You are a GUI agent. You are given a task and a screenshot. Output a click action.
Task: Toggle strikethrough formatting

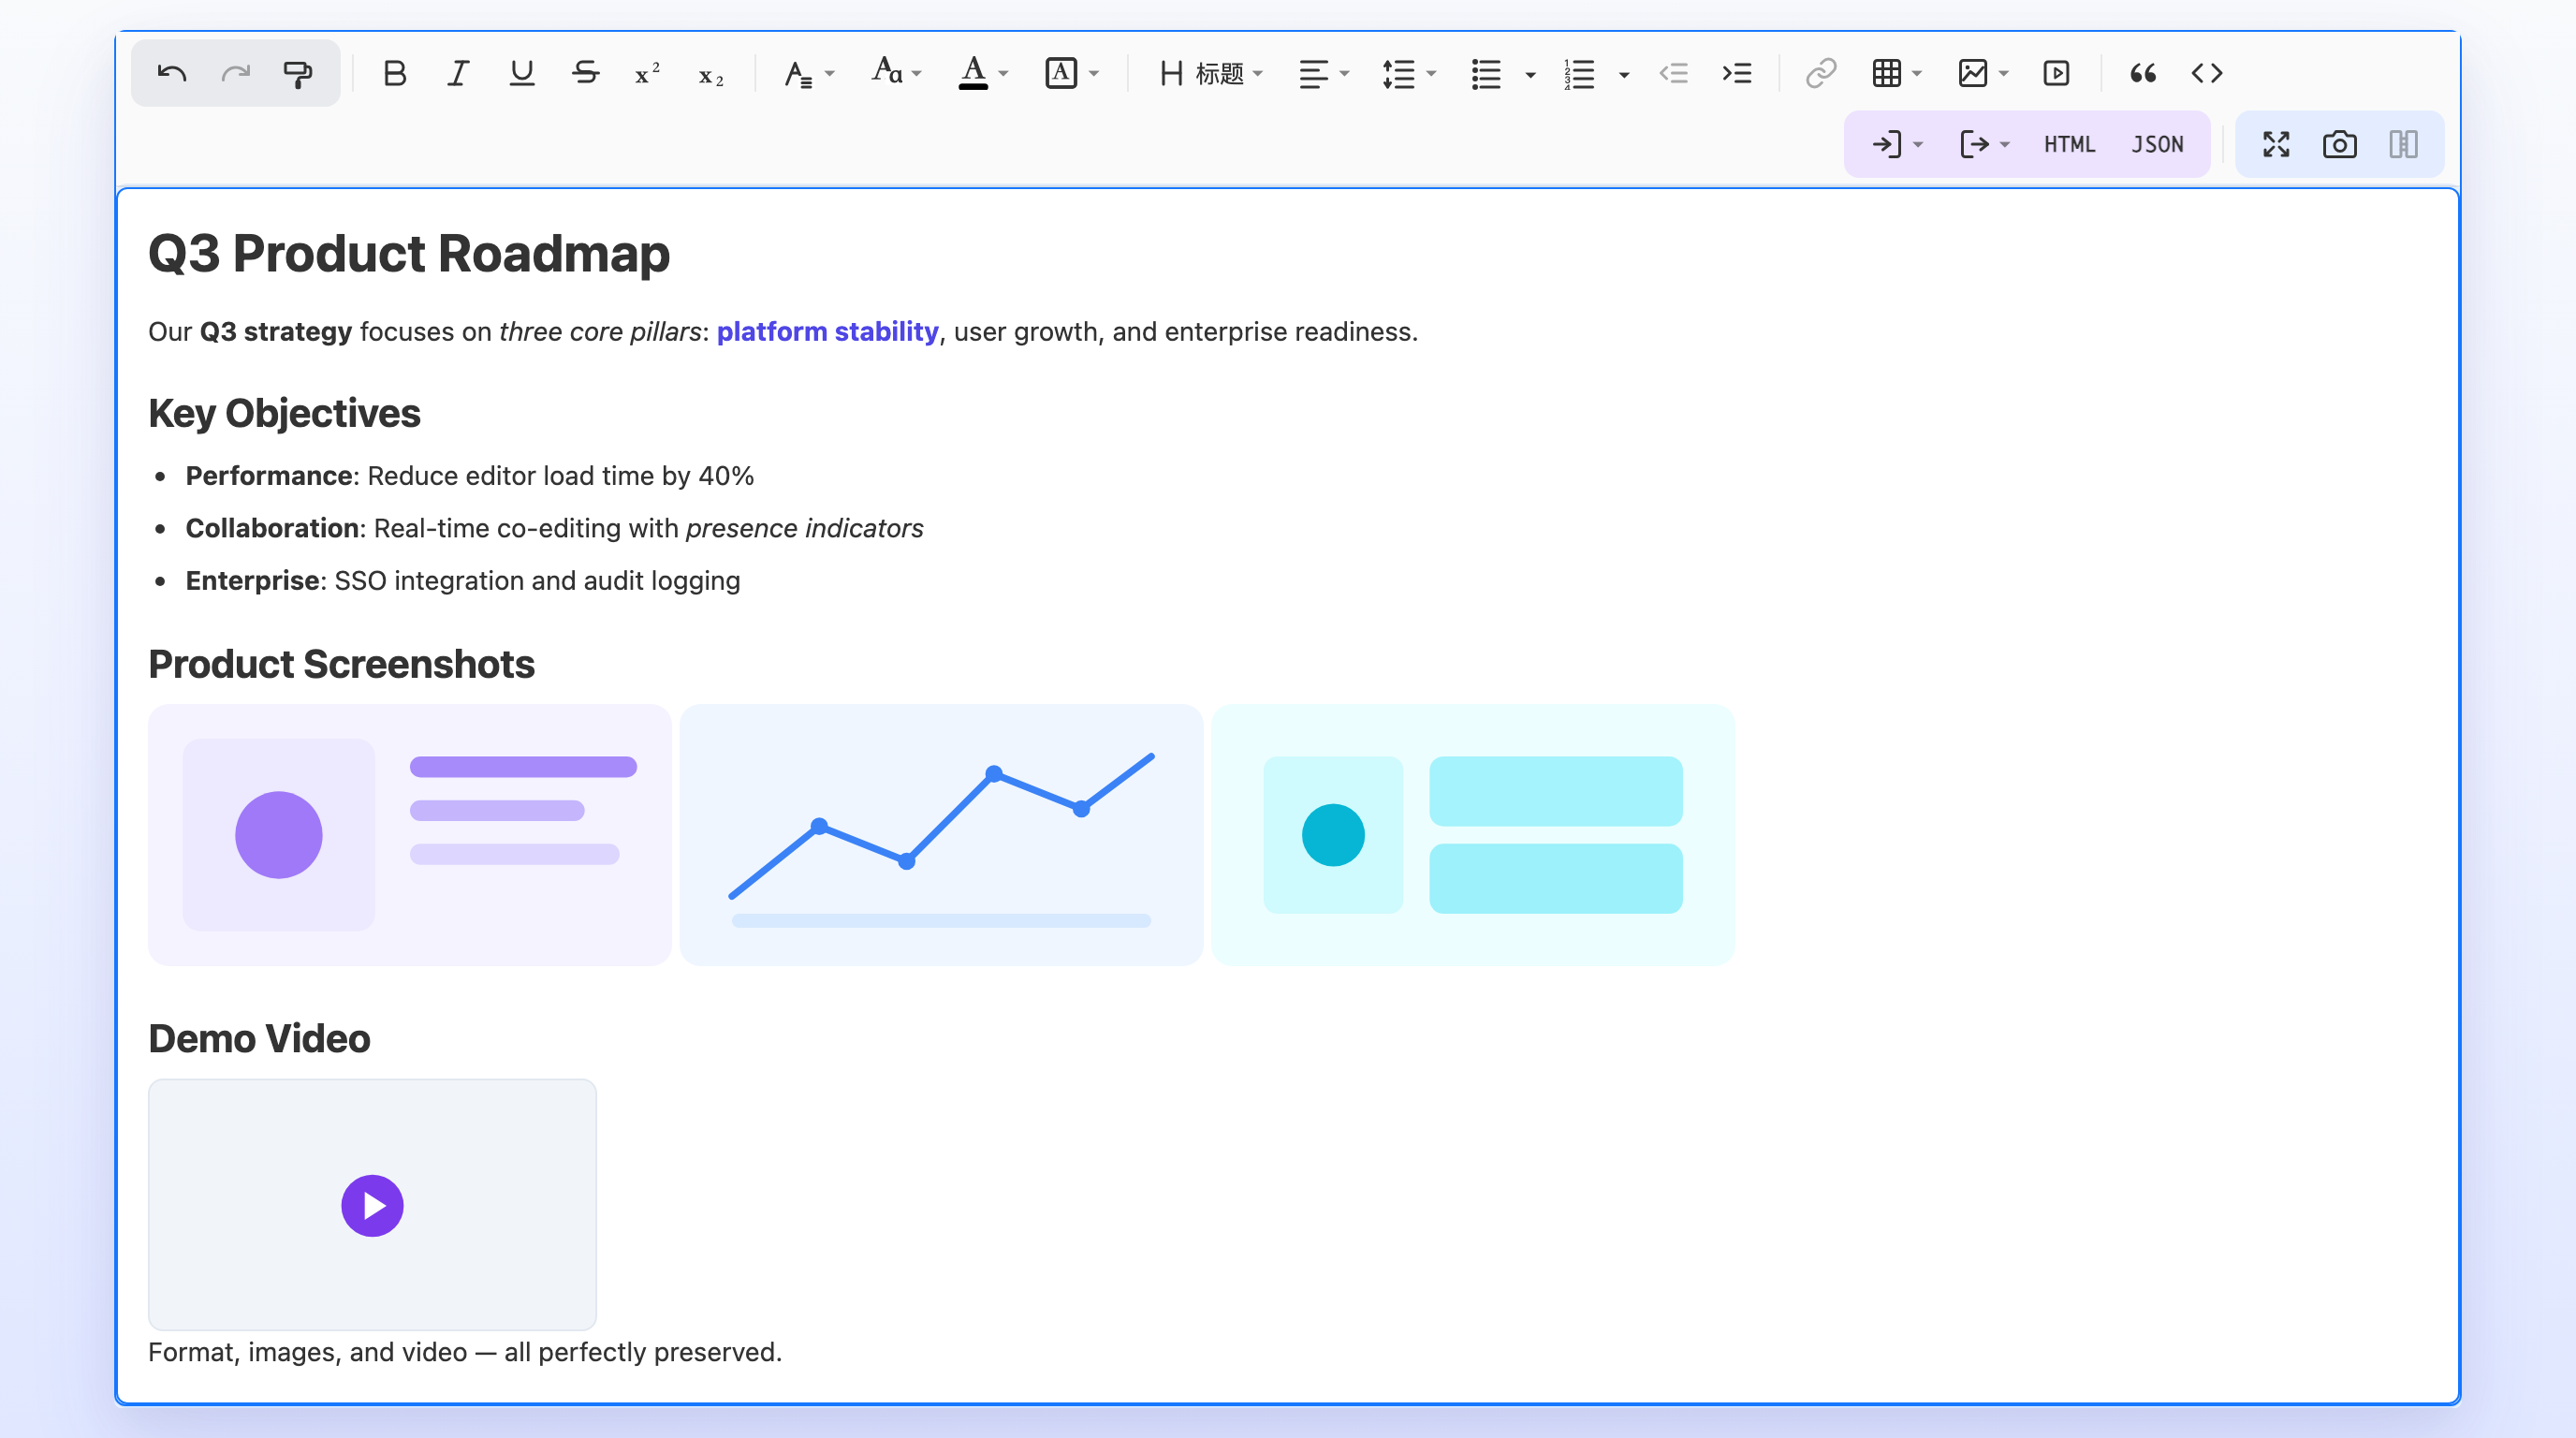pos(586,73)
